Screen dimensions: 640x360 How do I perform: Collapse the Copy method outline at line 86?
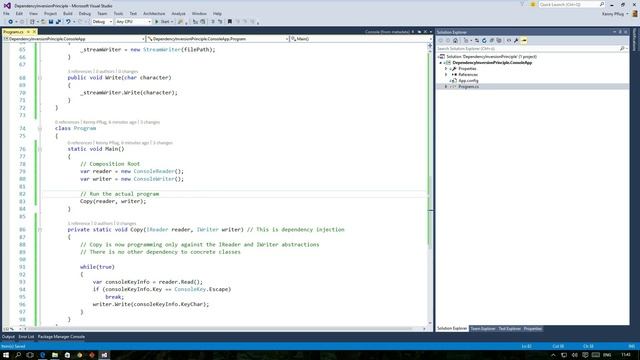pos(40,230)
